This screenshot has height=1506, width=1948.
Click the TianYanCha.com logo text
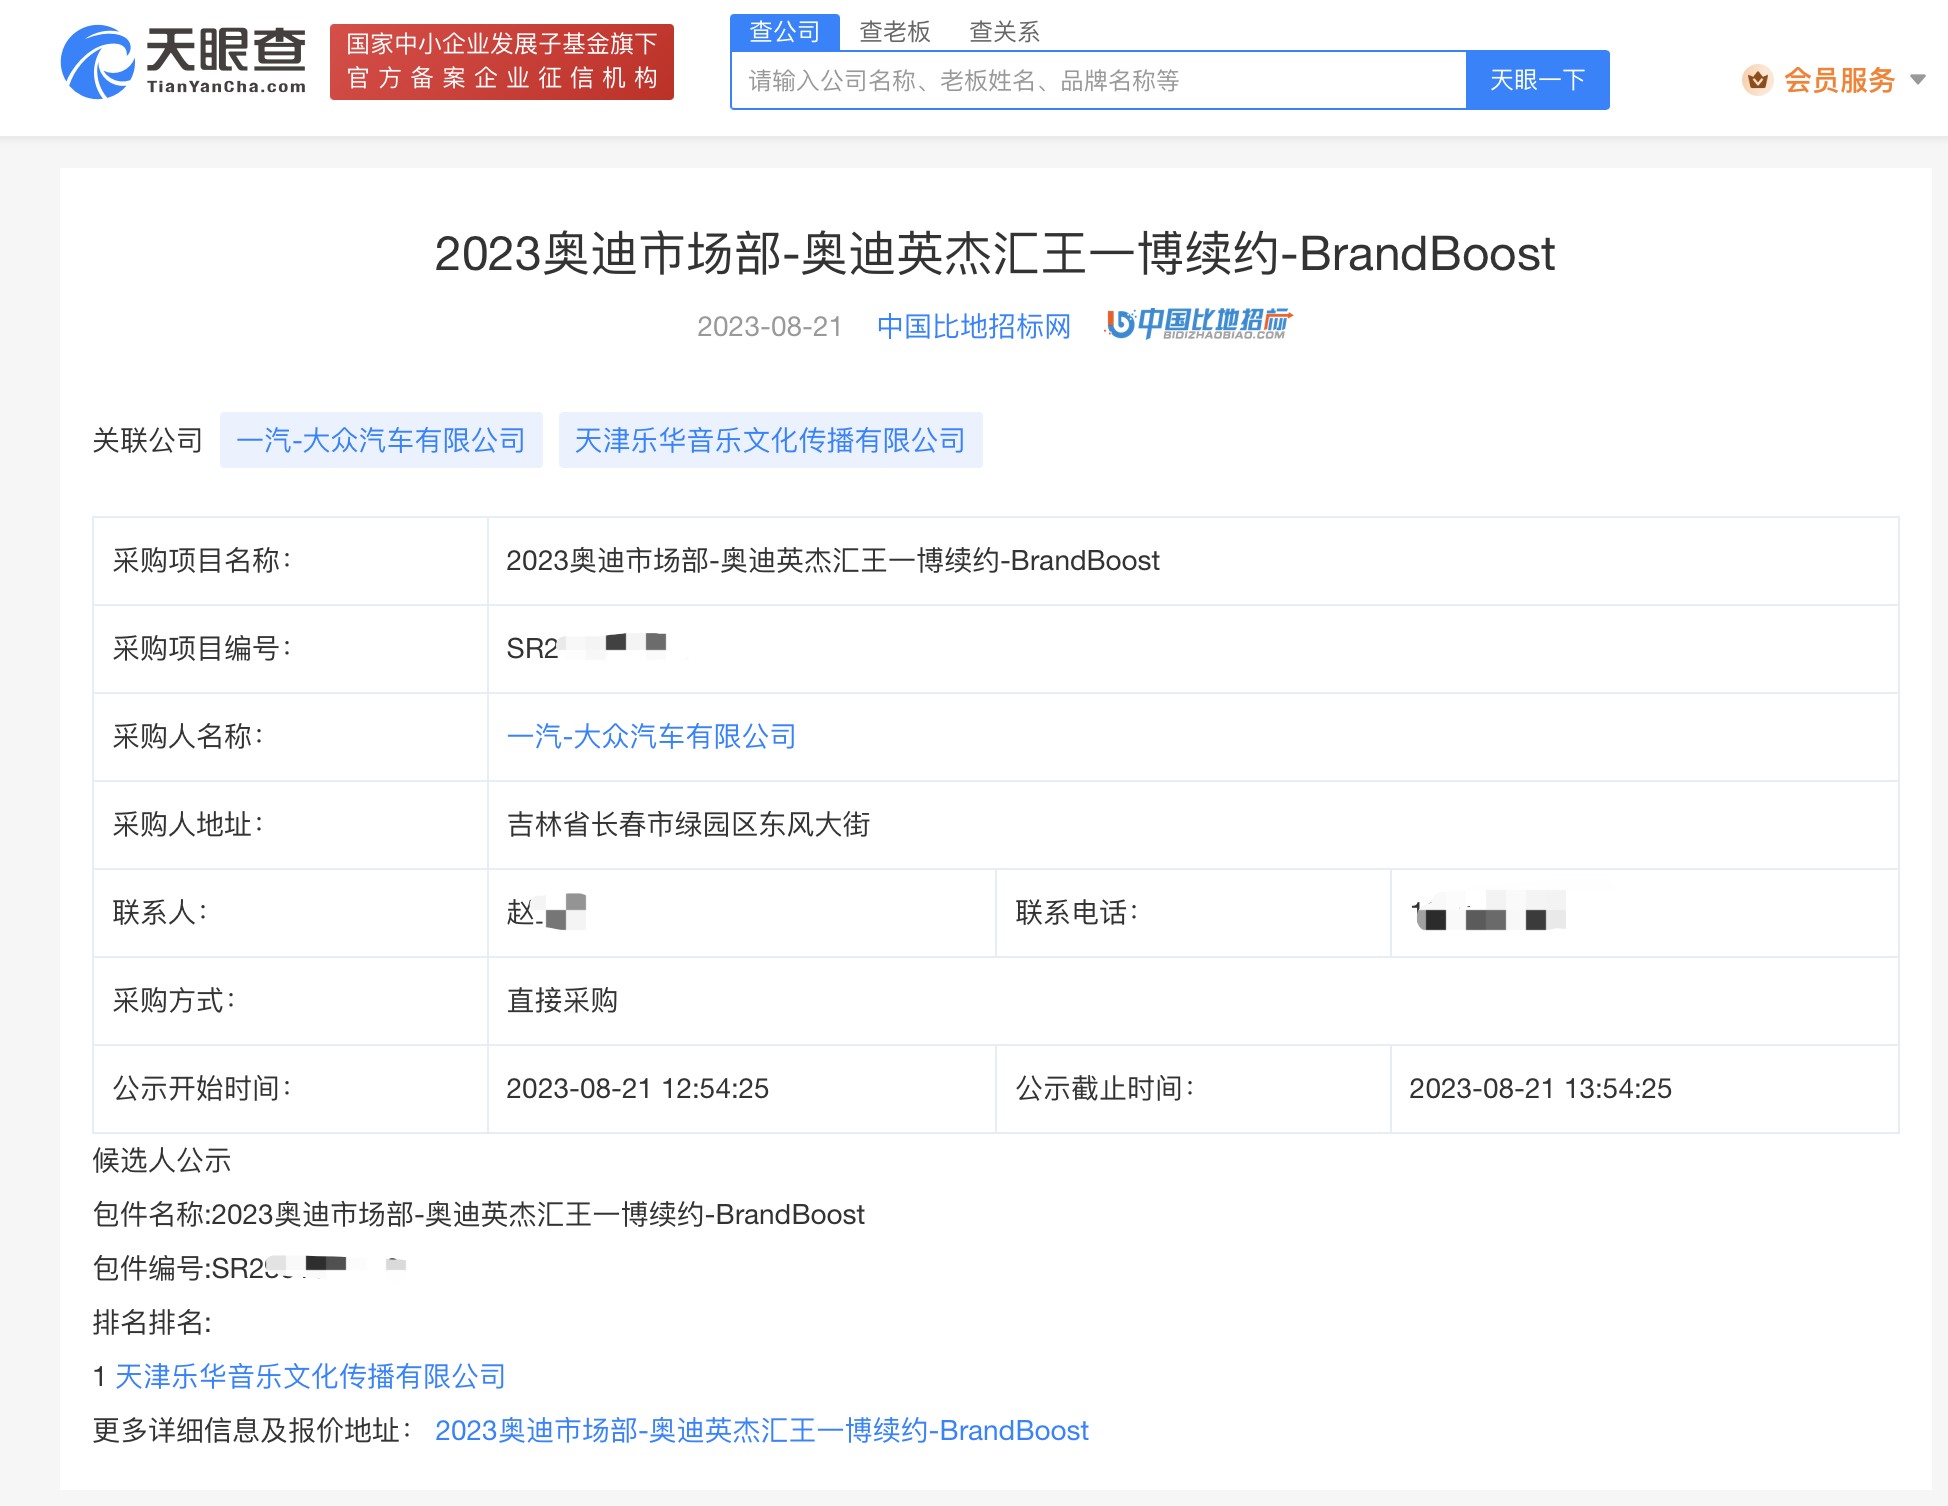(226, 87)
